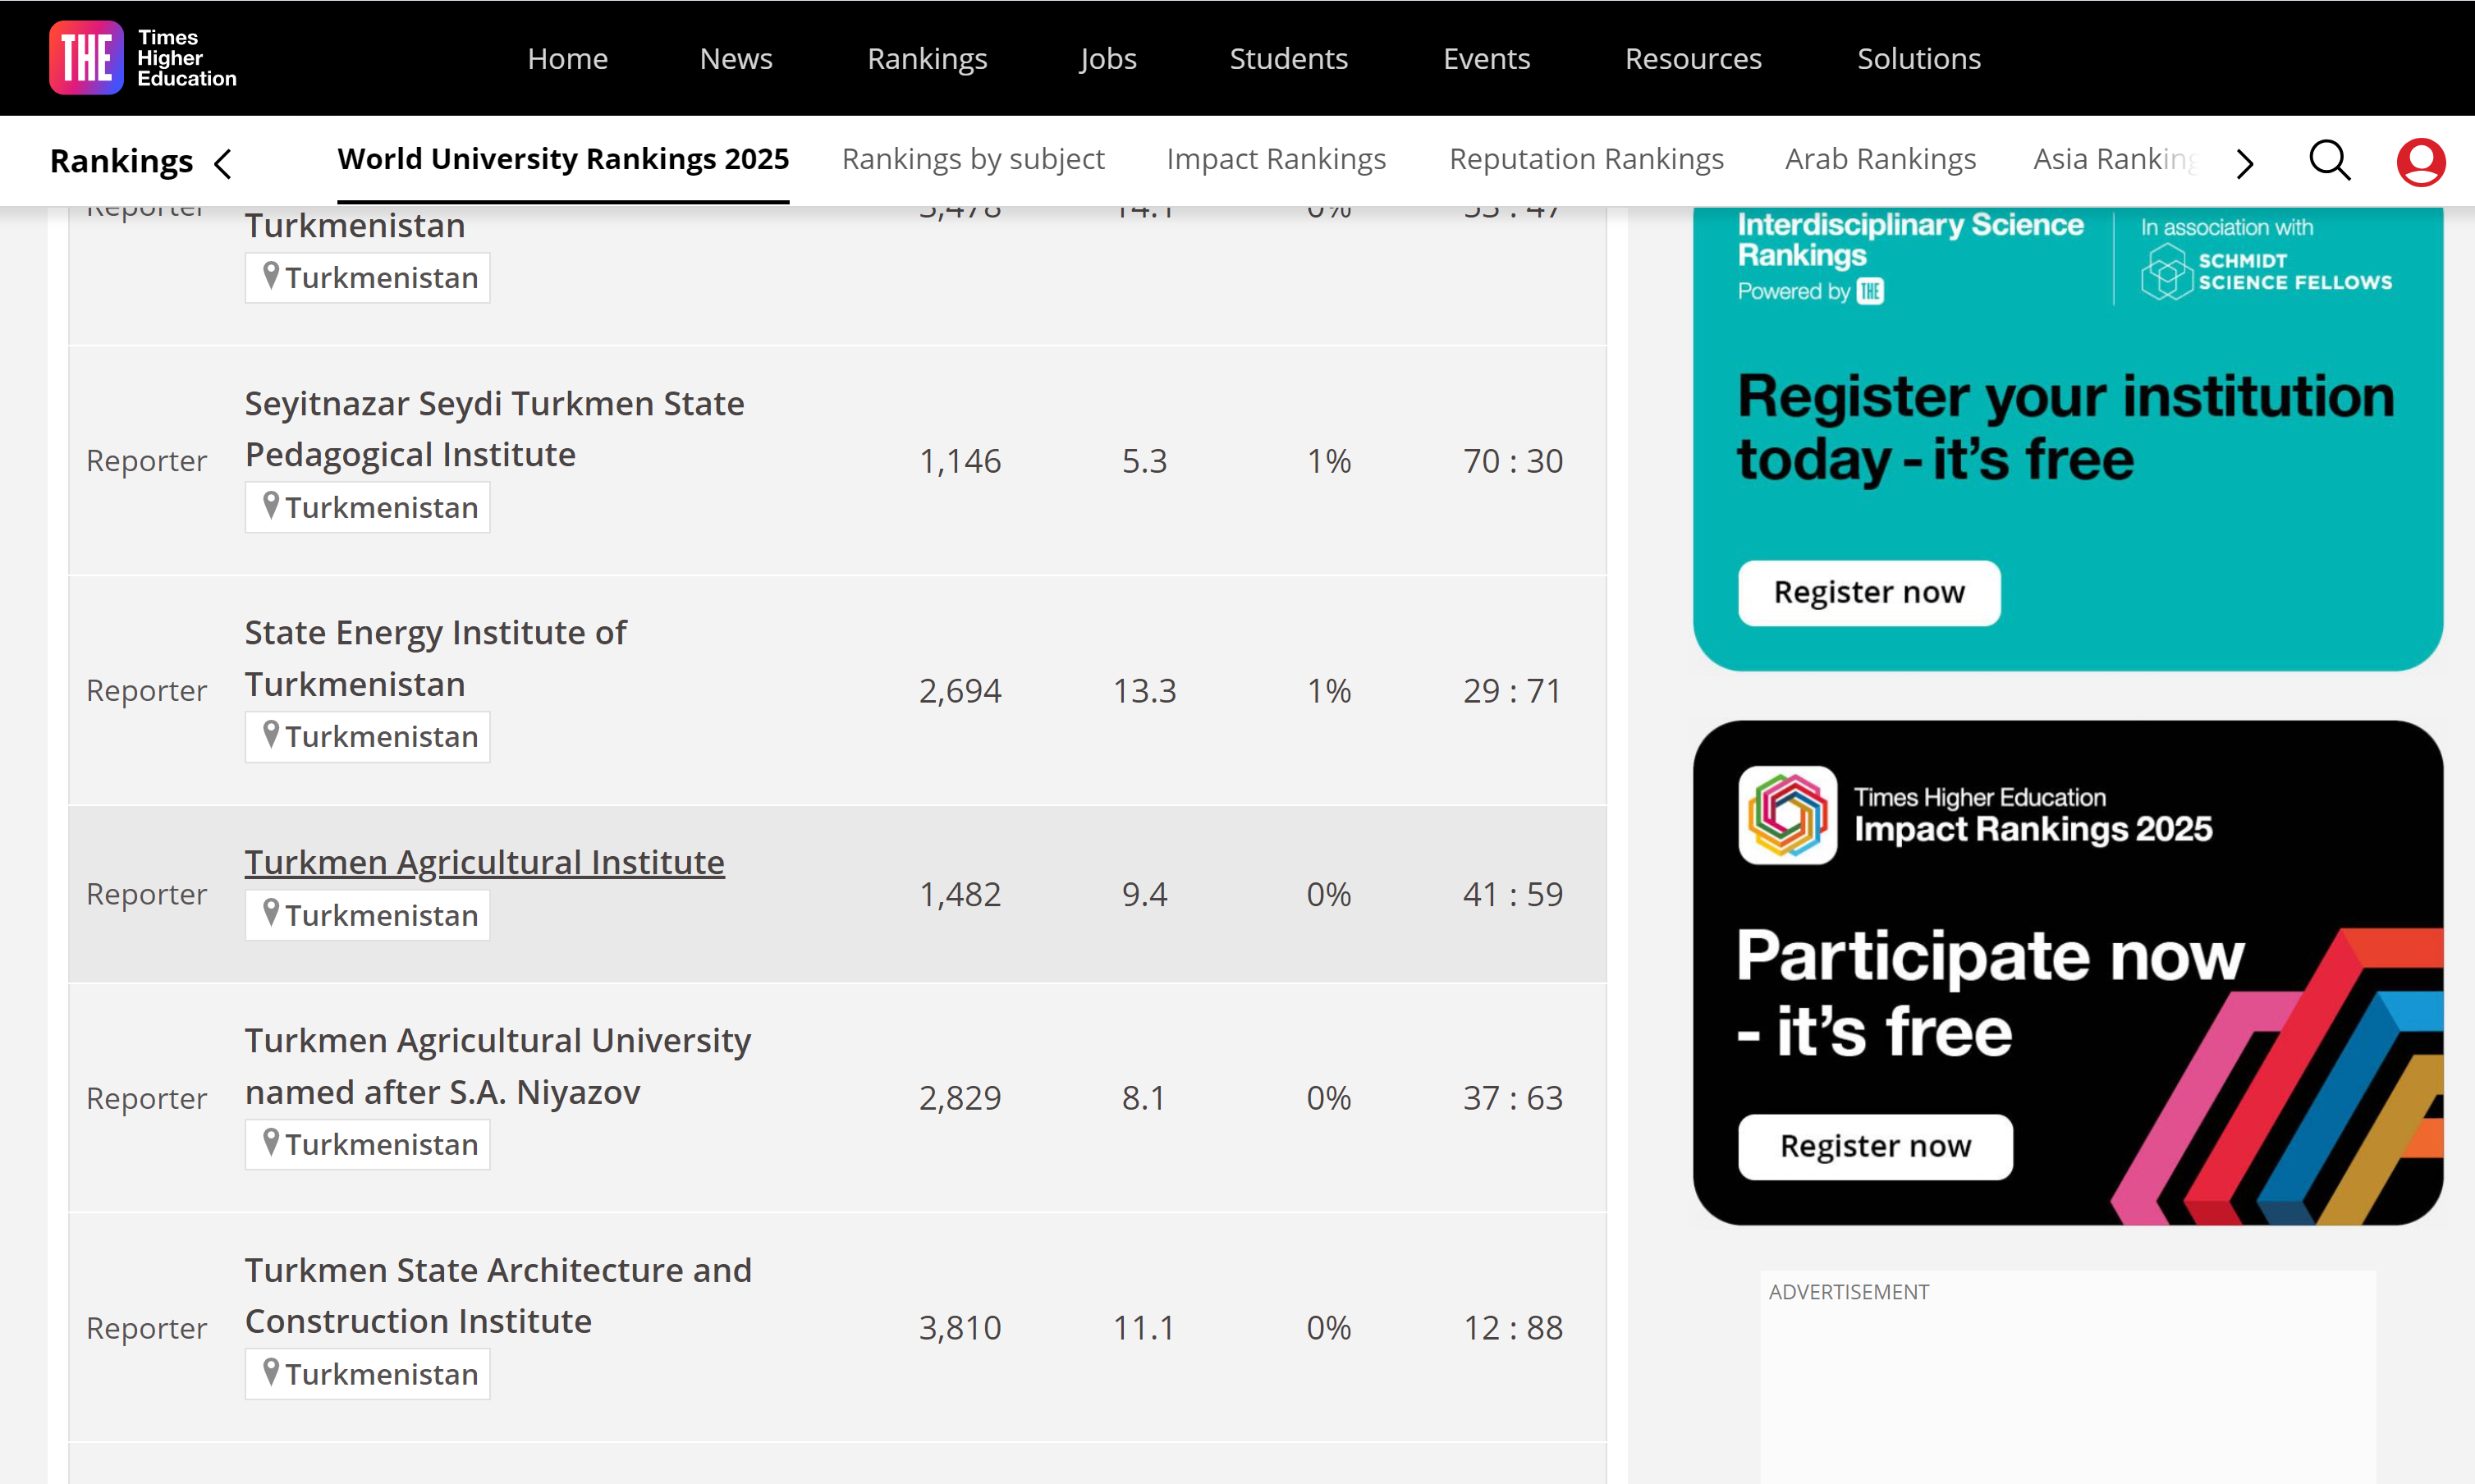Open the Home menu
This screenshot has width=2475, height=1484.
[567, 58]
